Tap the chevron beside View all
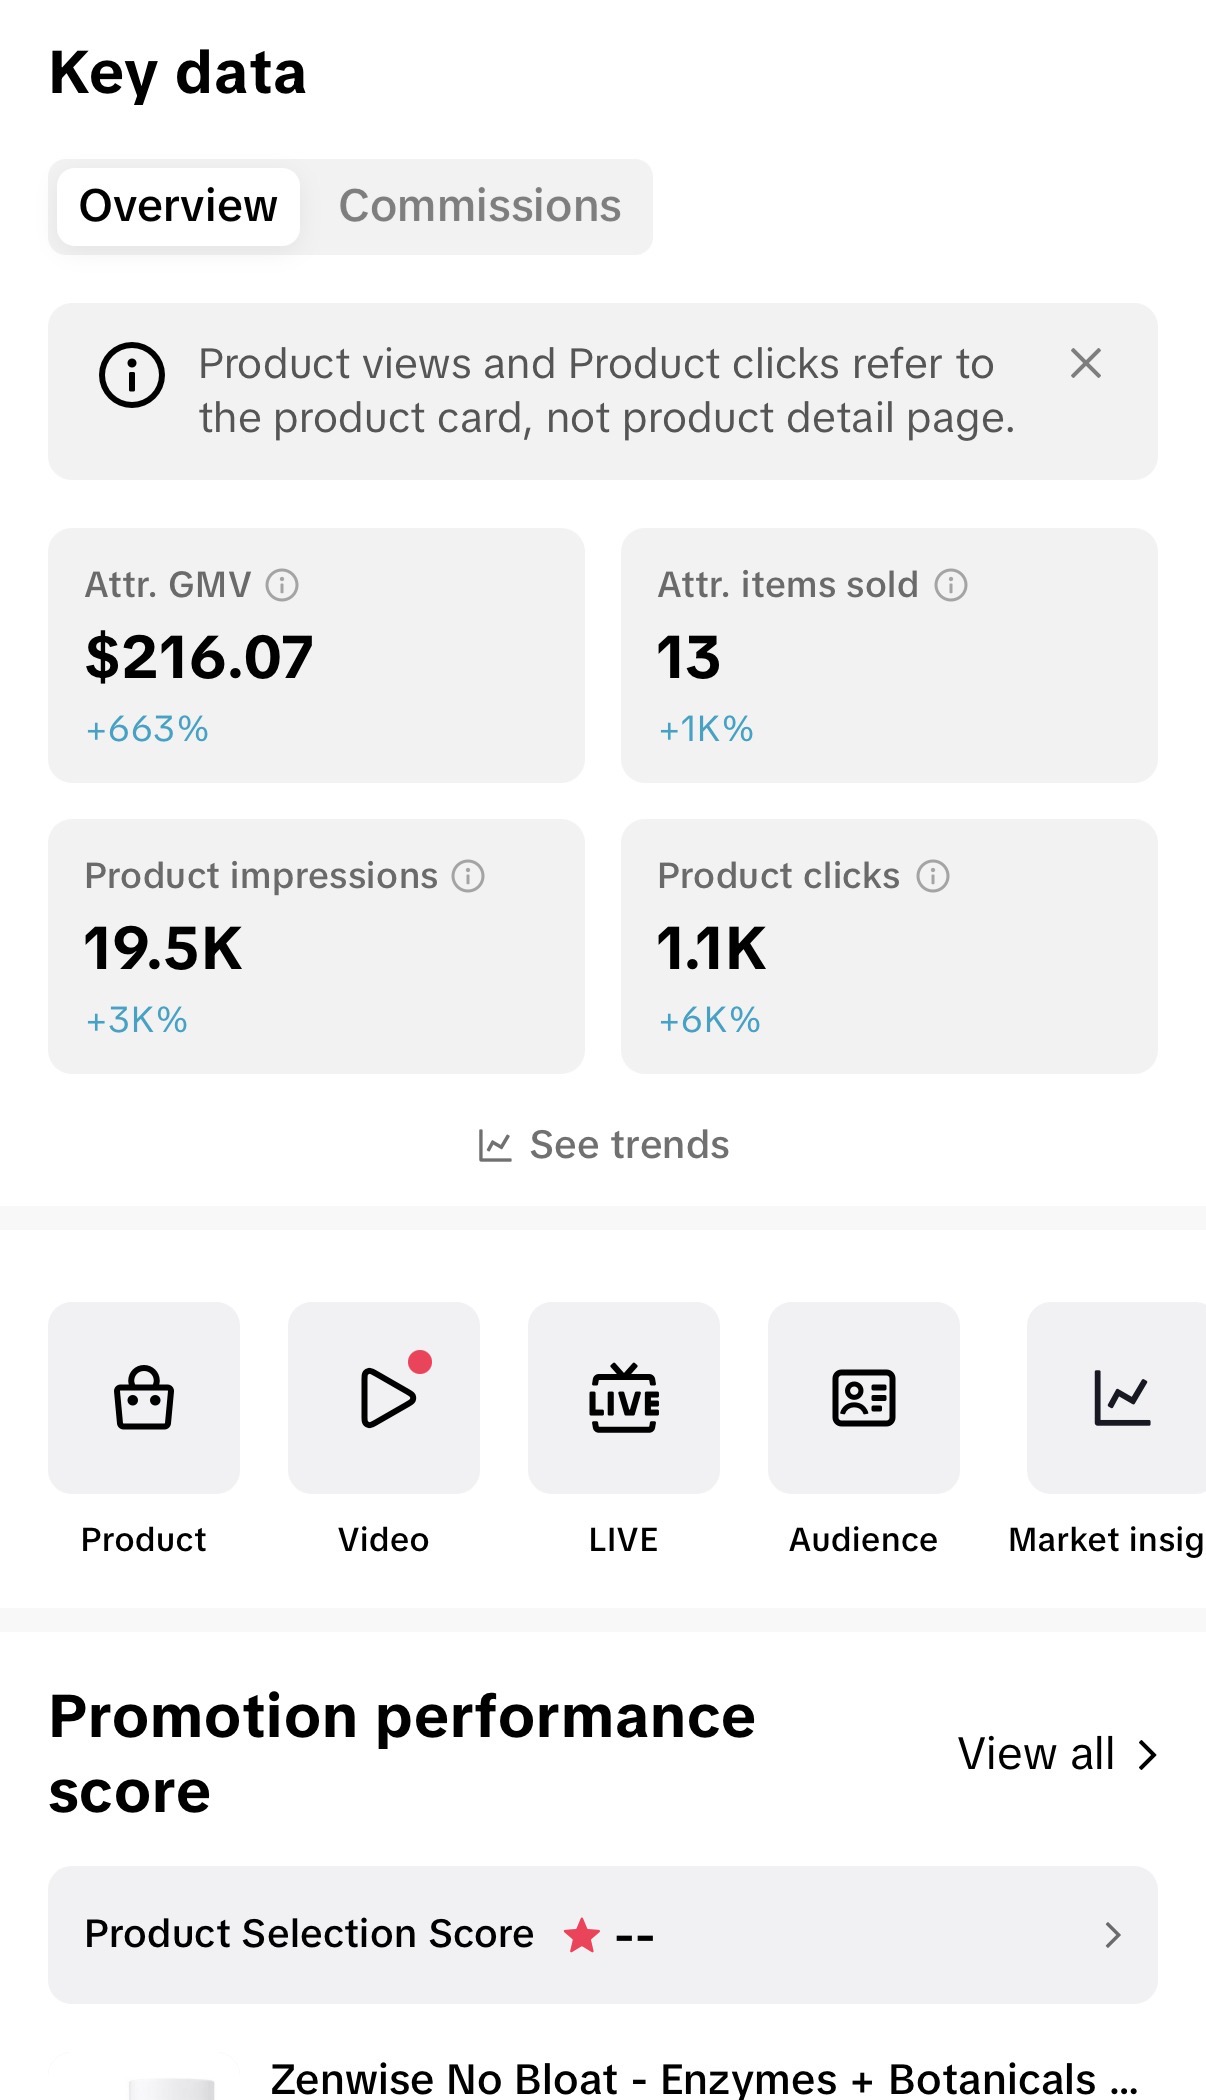Viewport: 1206px width, 2100px height. click(1147, 1754)
